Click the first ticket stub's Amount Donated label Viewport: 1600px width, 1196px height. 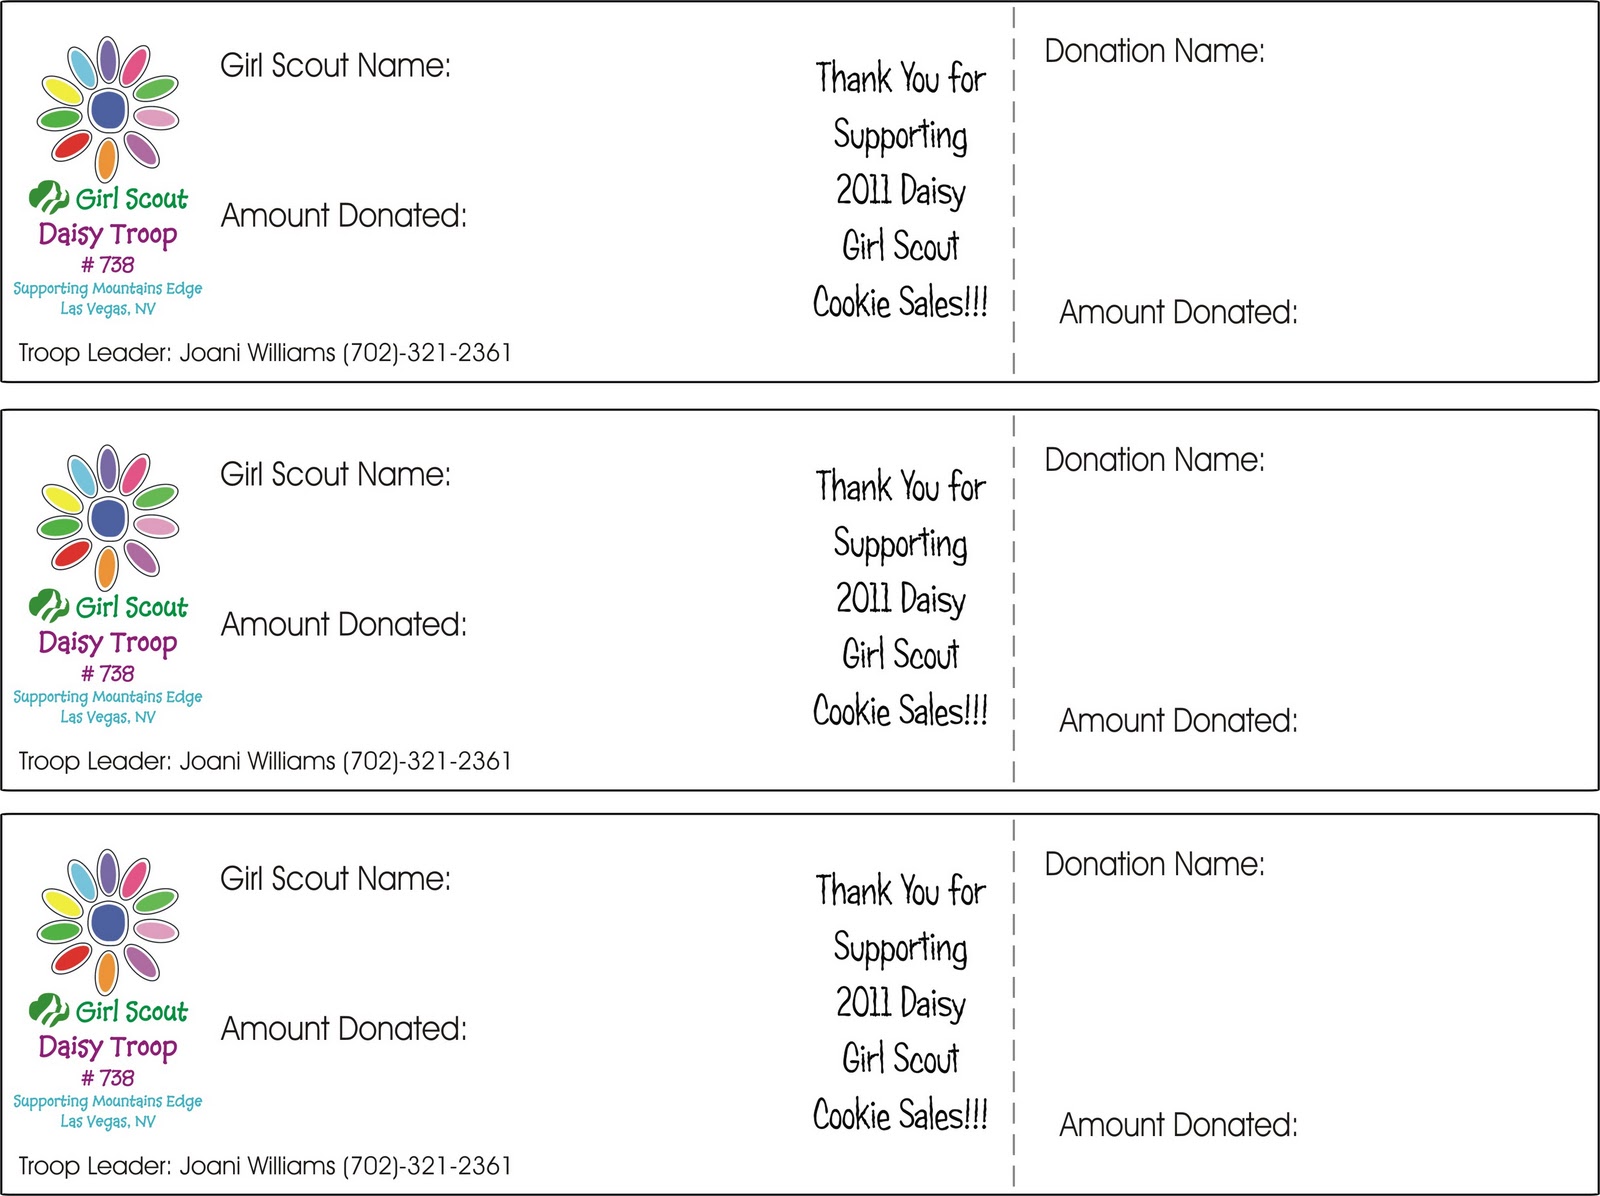click(1178, 313)
